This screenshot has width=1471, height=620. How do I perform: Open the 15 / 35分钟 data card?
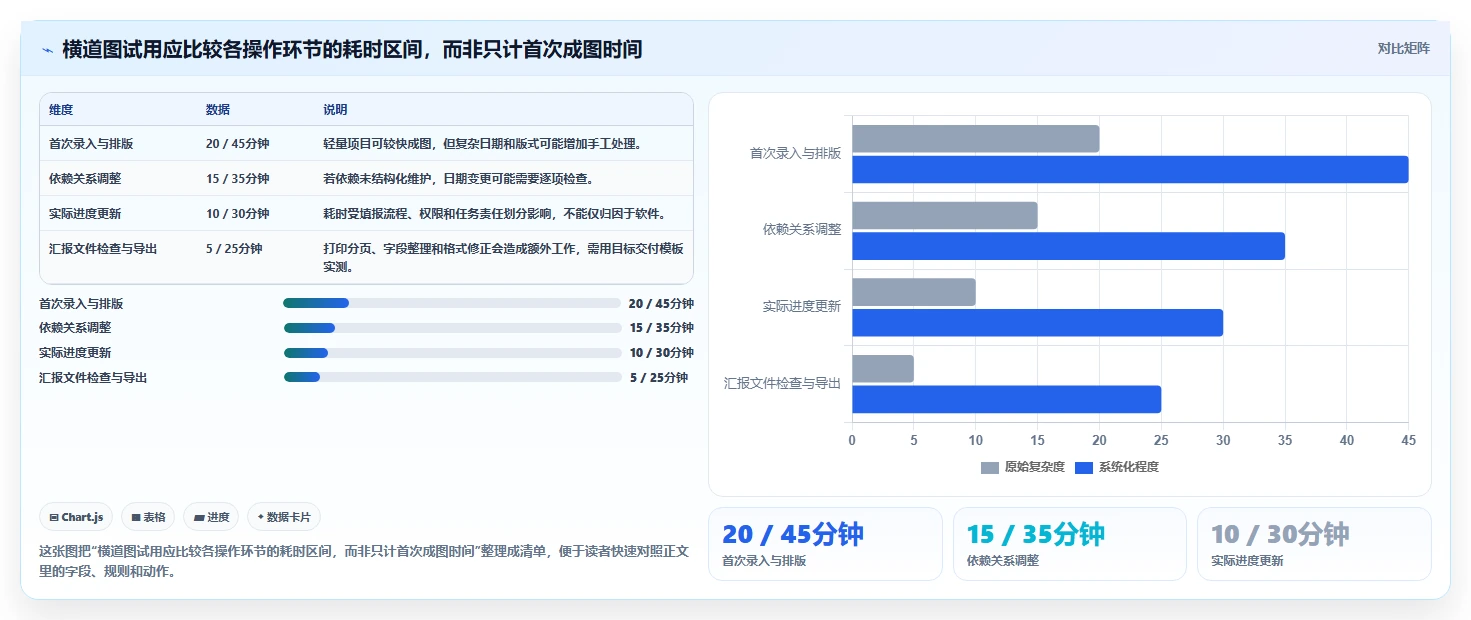pos(1070,544)
